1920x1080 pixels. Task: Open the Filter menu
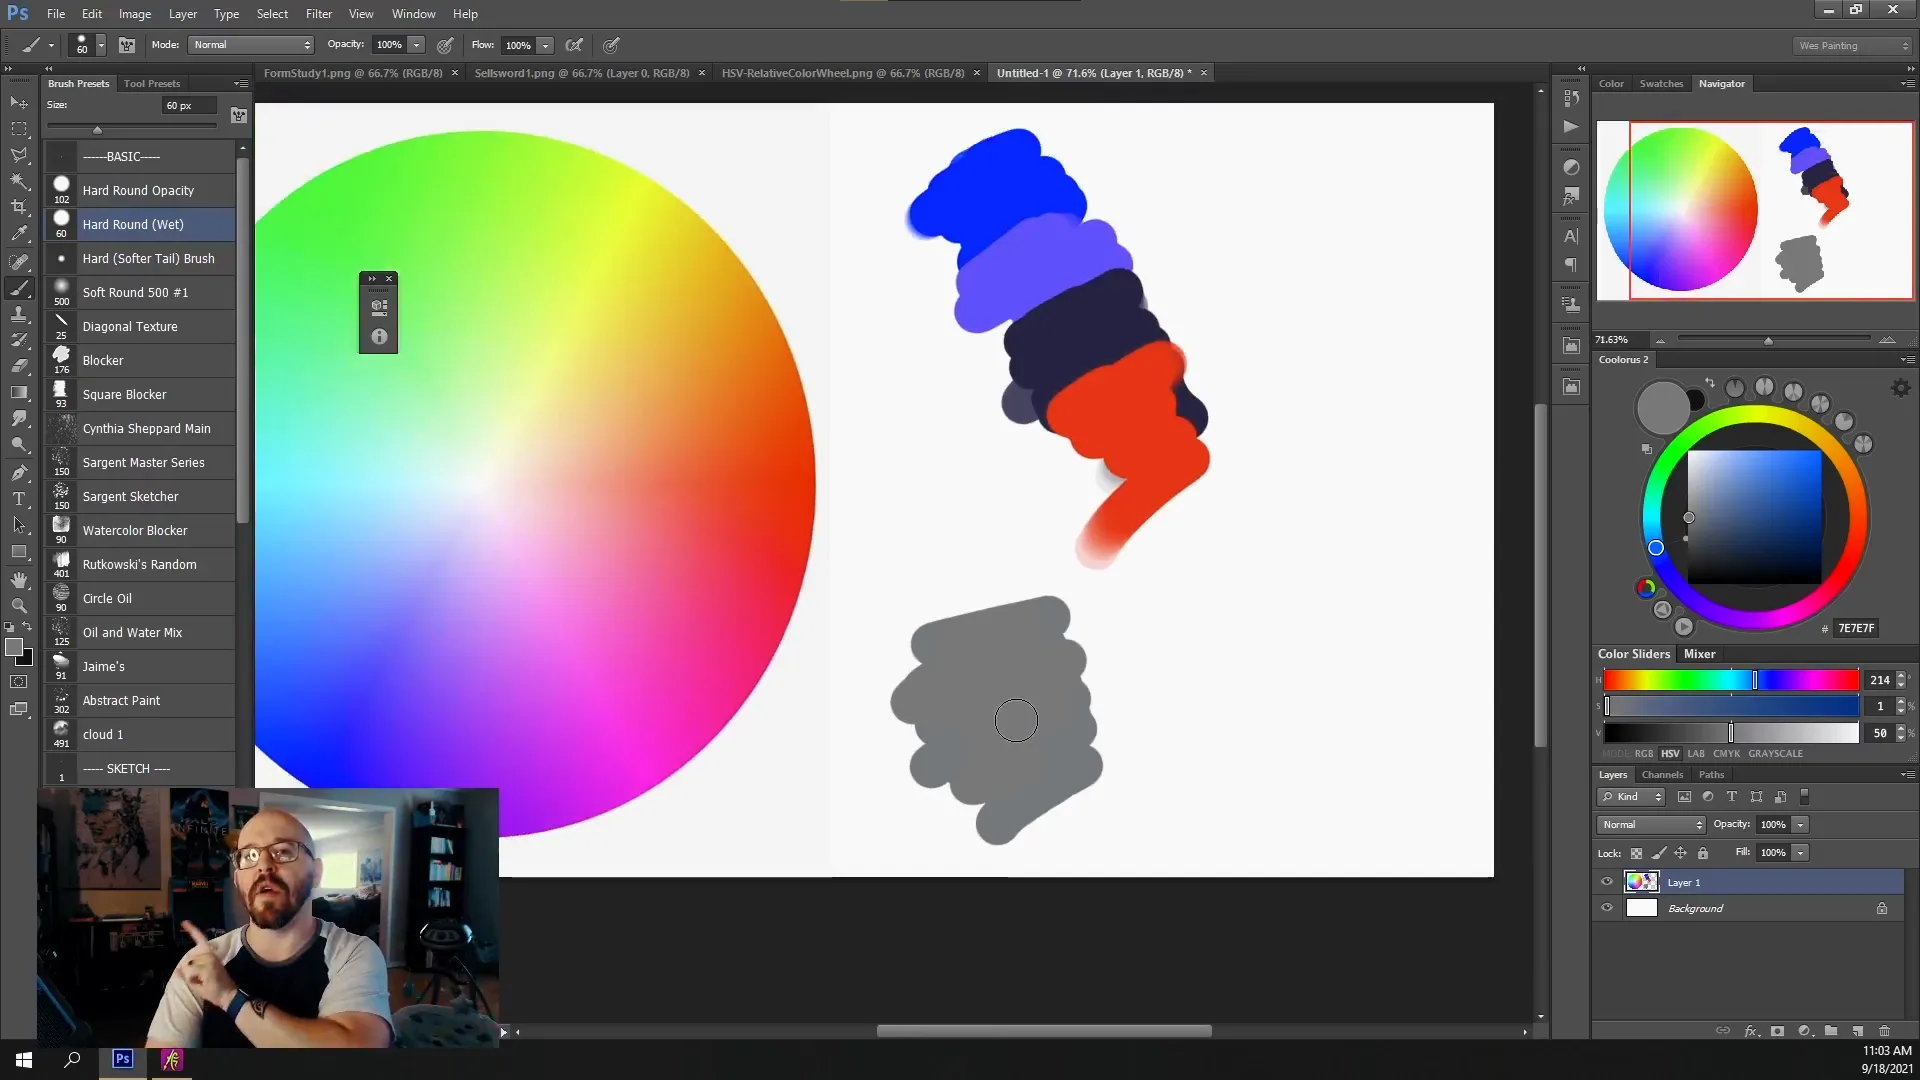(x=318, y=14)
